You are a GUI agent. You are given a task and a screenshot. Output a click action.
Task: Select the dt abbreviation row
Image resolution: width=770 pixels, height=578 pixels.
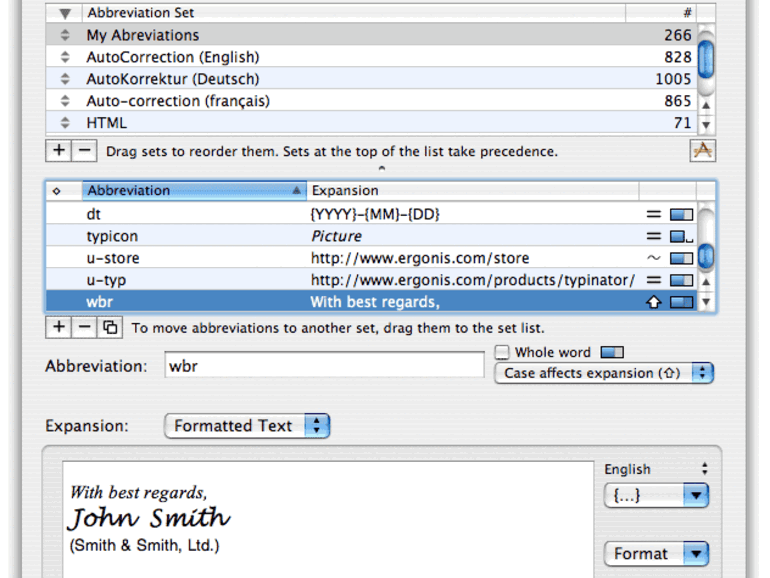(x=371, y=214)
